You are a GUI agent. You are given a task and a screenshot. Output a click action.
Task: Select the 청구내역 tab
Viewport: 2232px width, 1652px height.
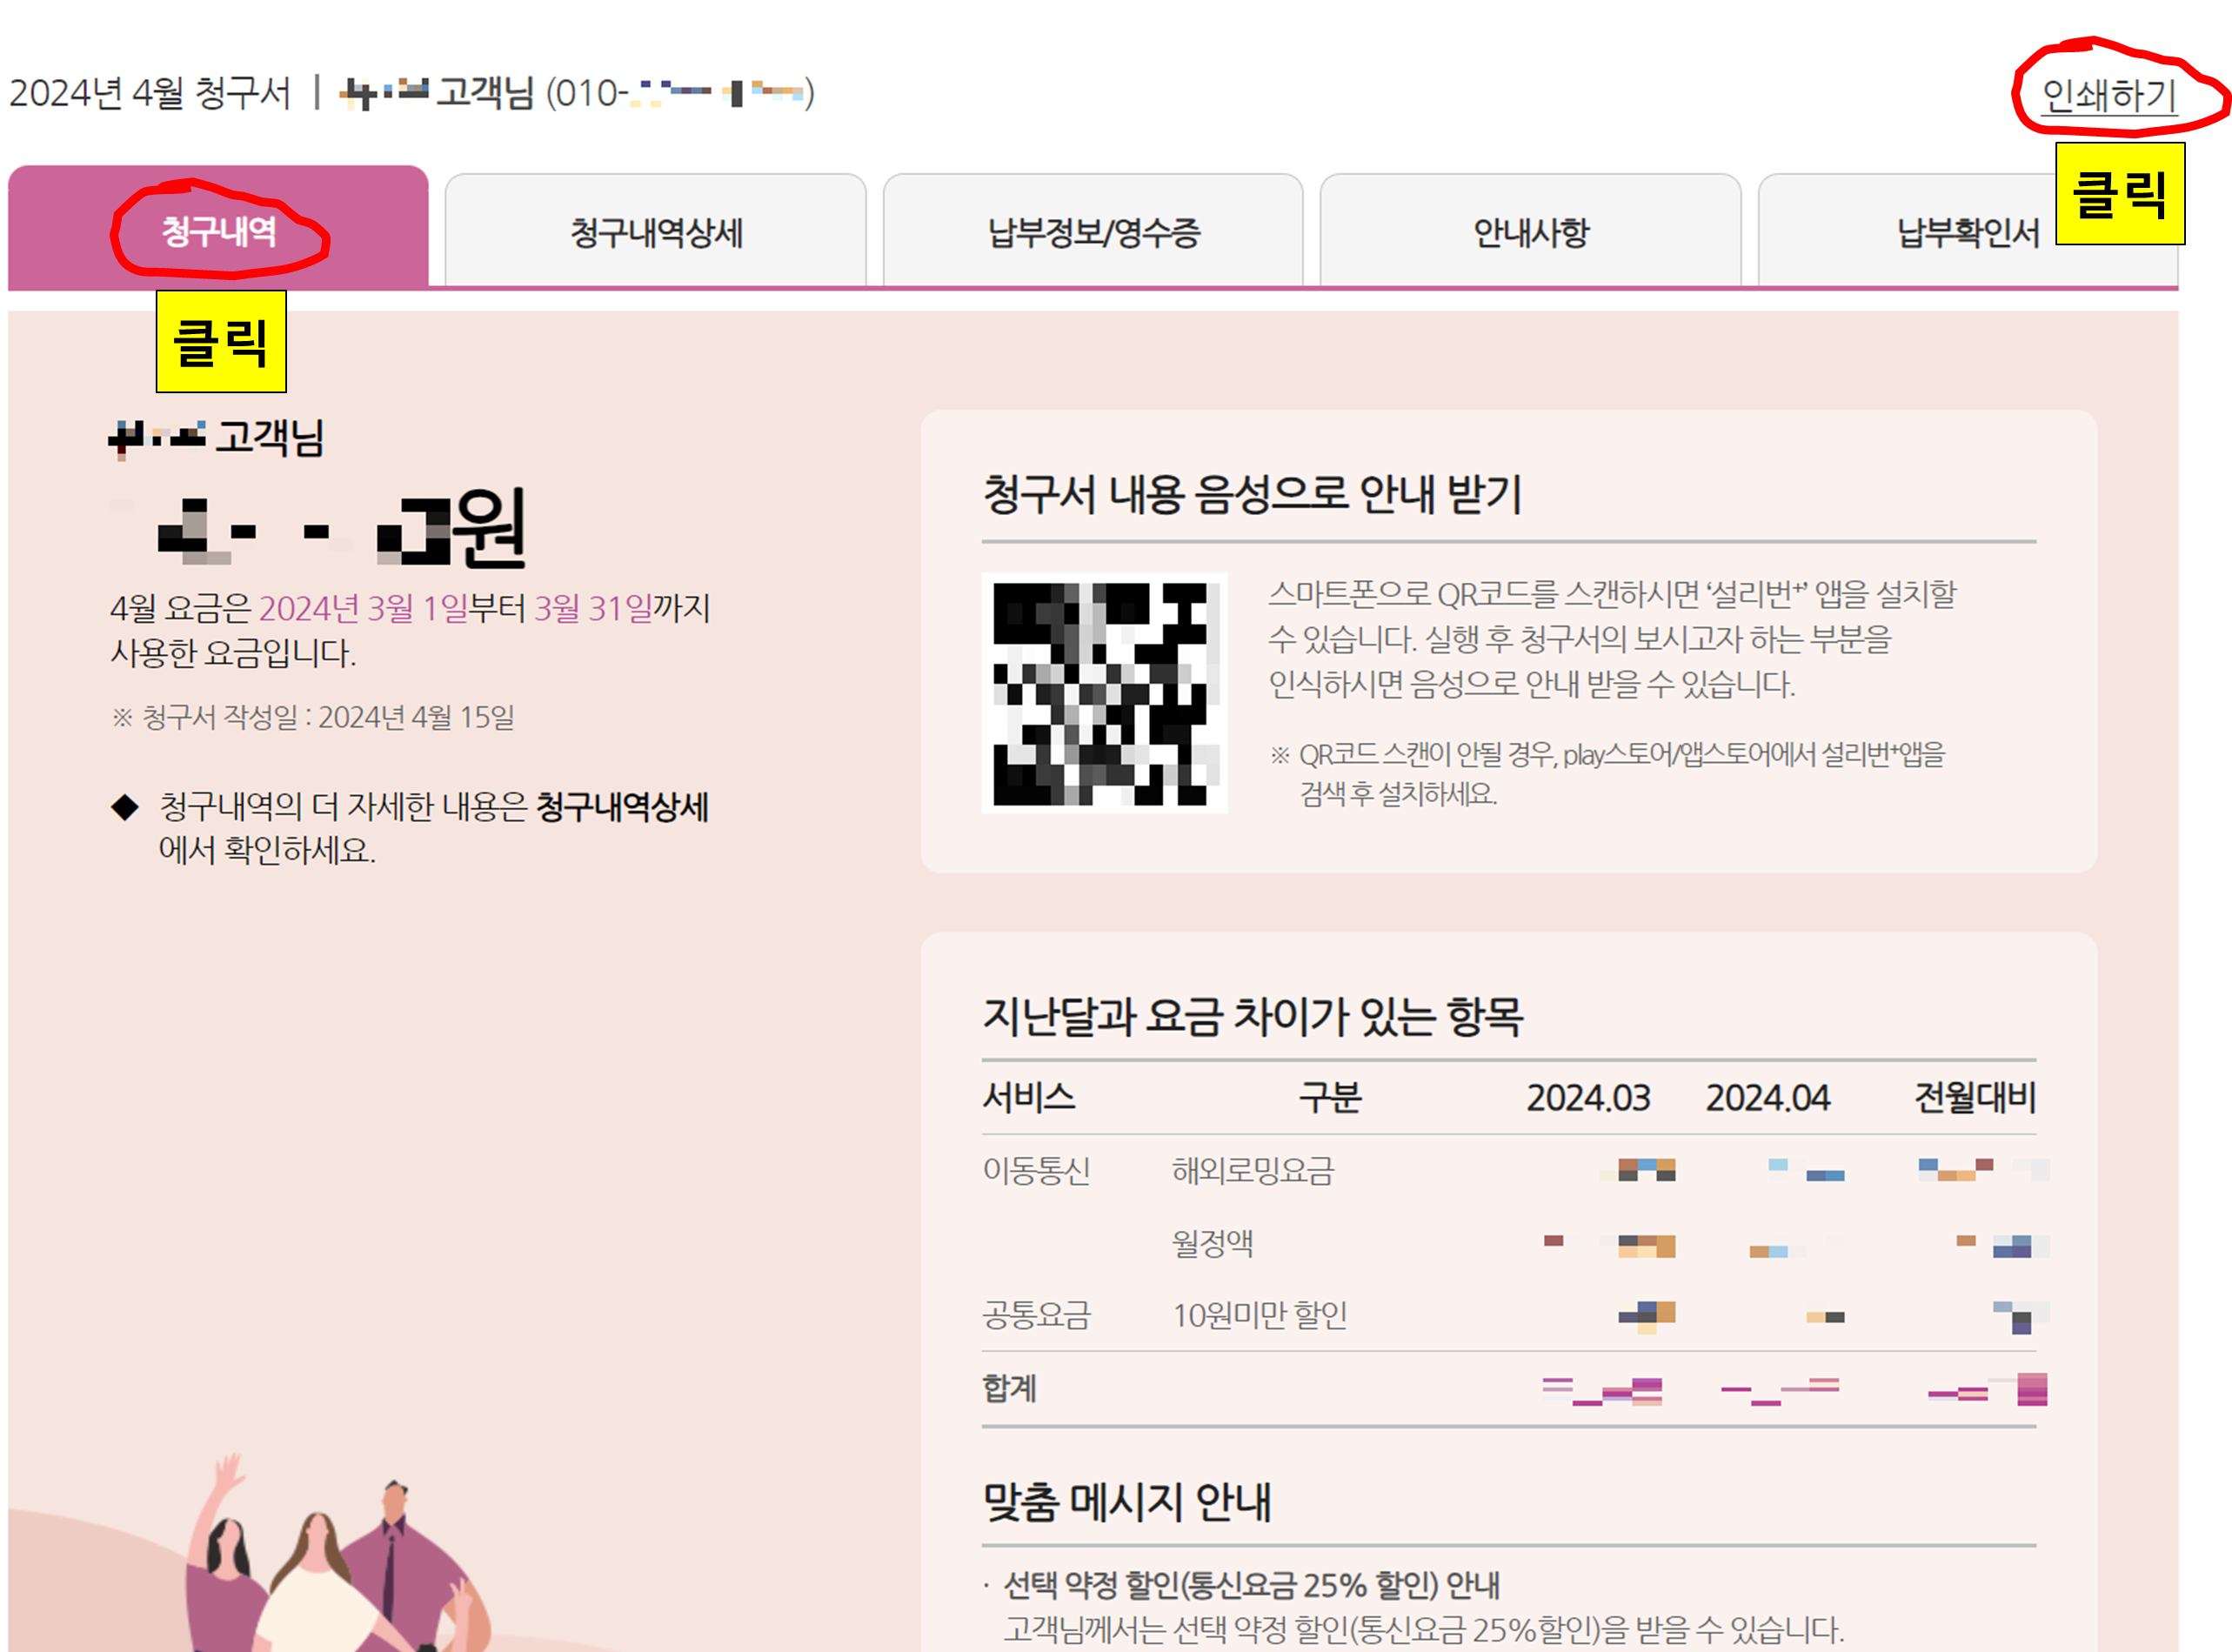[x=218, y=232]
